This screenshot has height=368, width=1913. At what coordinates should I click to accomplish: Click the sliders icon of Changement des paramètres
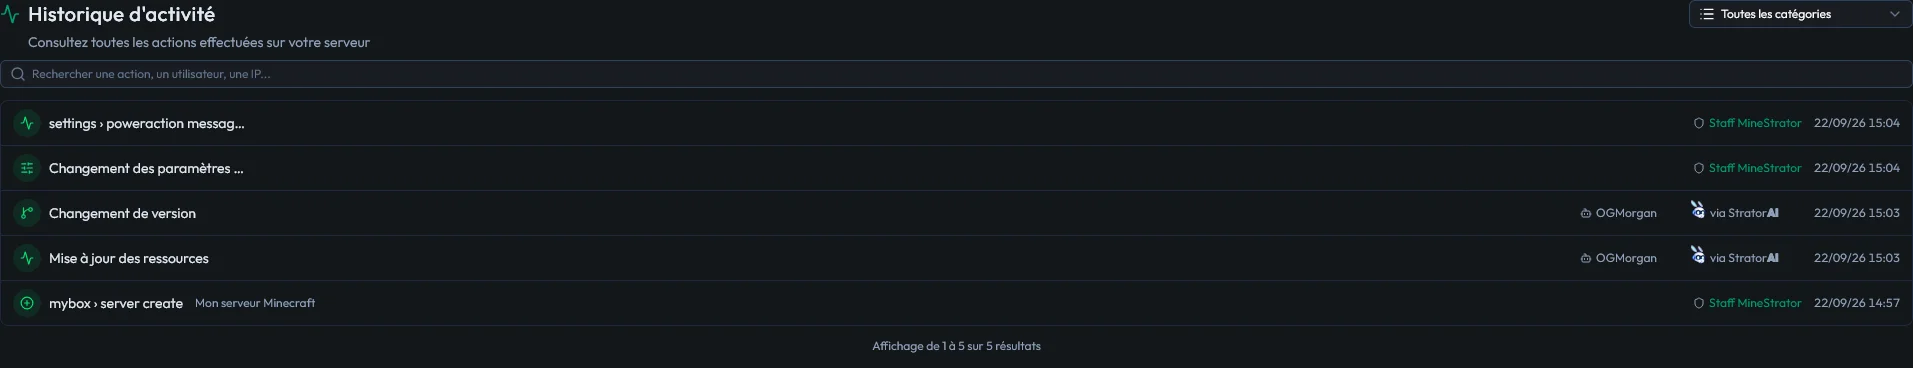tap(27, 168)
